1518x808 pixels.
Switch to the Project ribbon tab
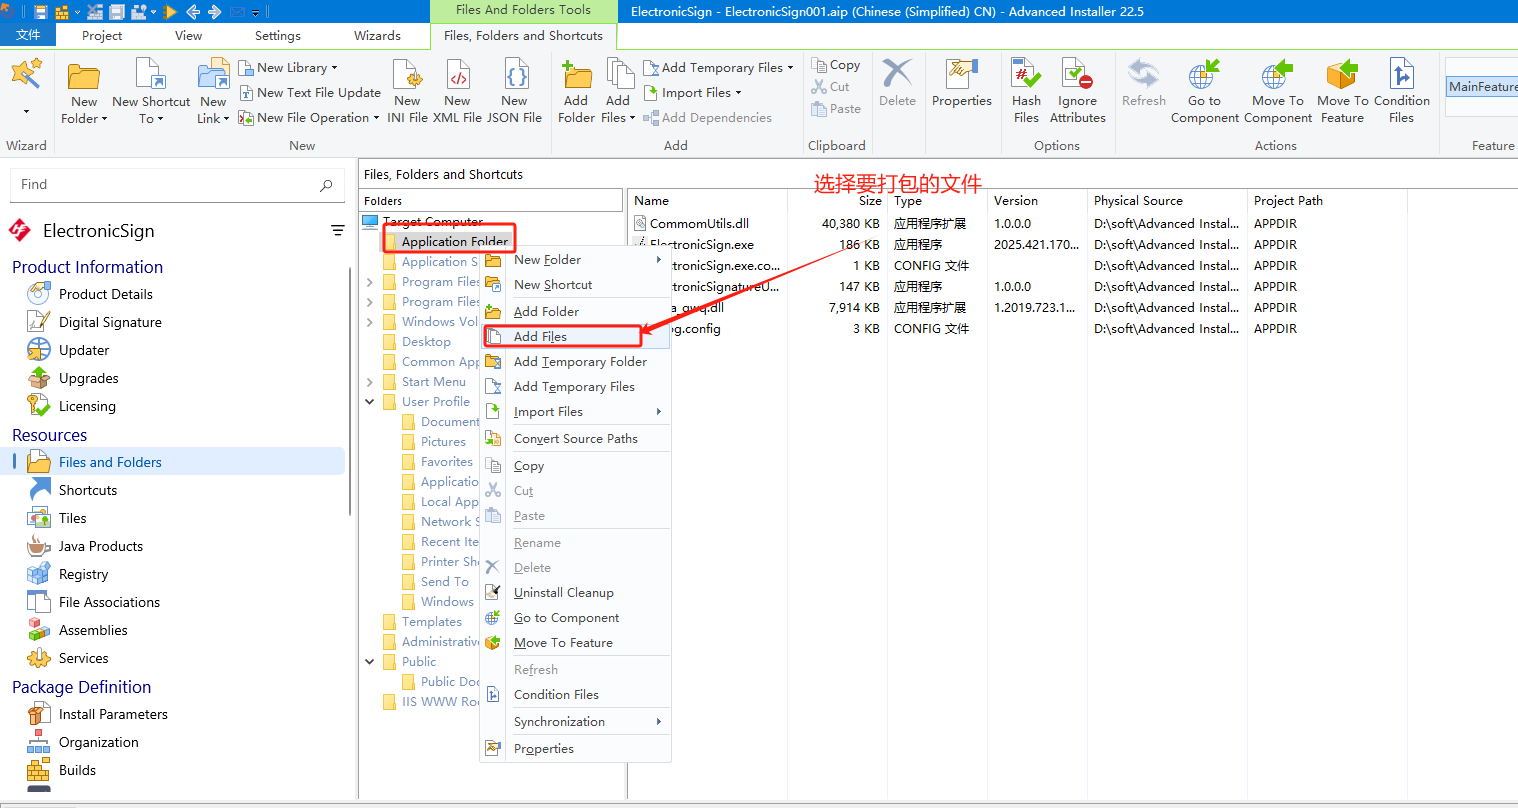point(102,35)
